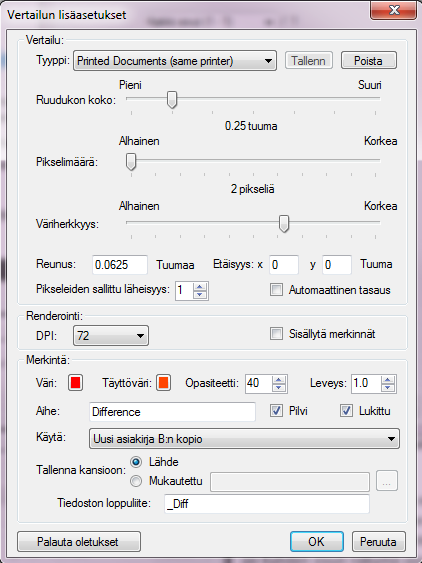Increase Opasiteetti with the up arrow
Viewport: 422px width, 563px height.
coord(279,380)
